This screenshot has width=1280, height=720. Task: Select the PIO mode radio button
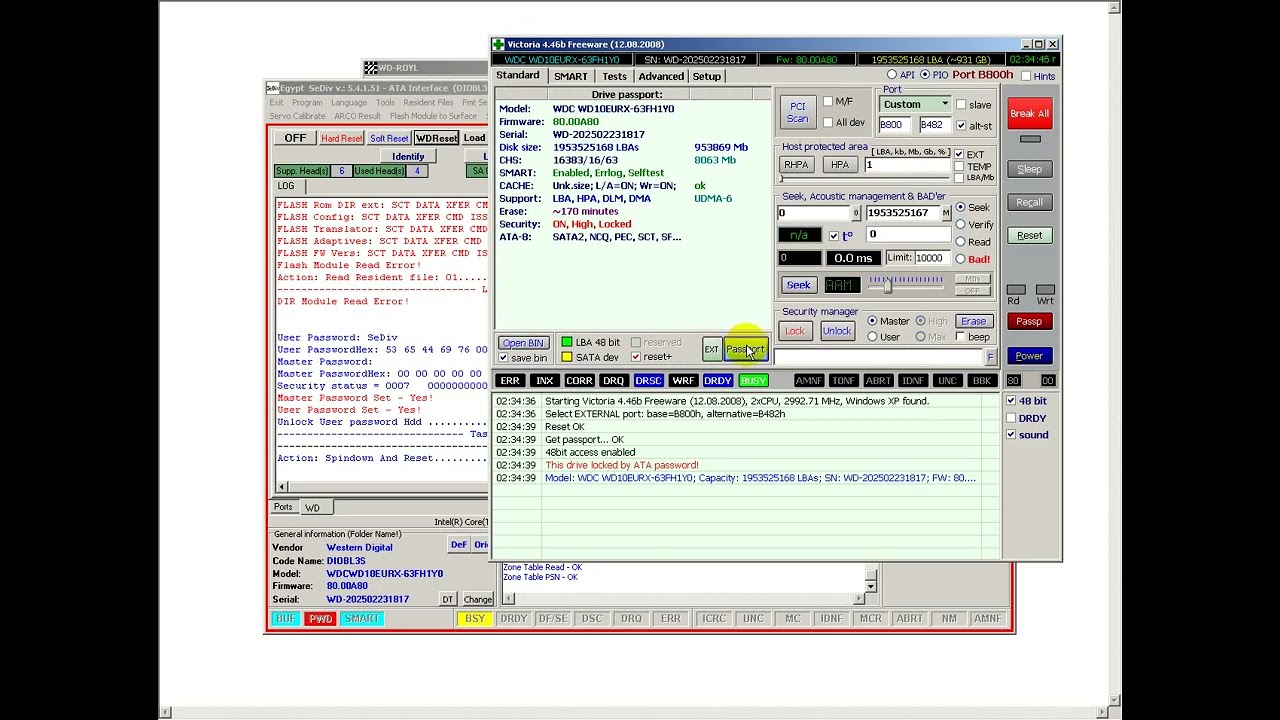pyautogui.click(x=925, y=76)
